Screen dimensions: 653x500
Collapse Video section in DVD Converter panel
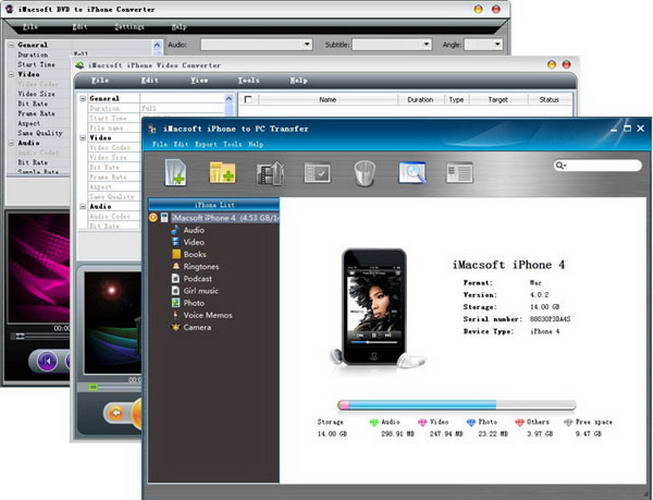click(x=12, y=75)
